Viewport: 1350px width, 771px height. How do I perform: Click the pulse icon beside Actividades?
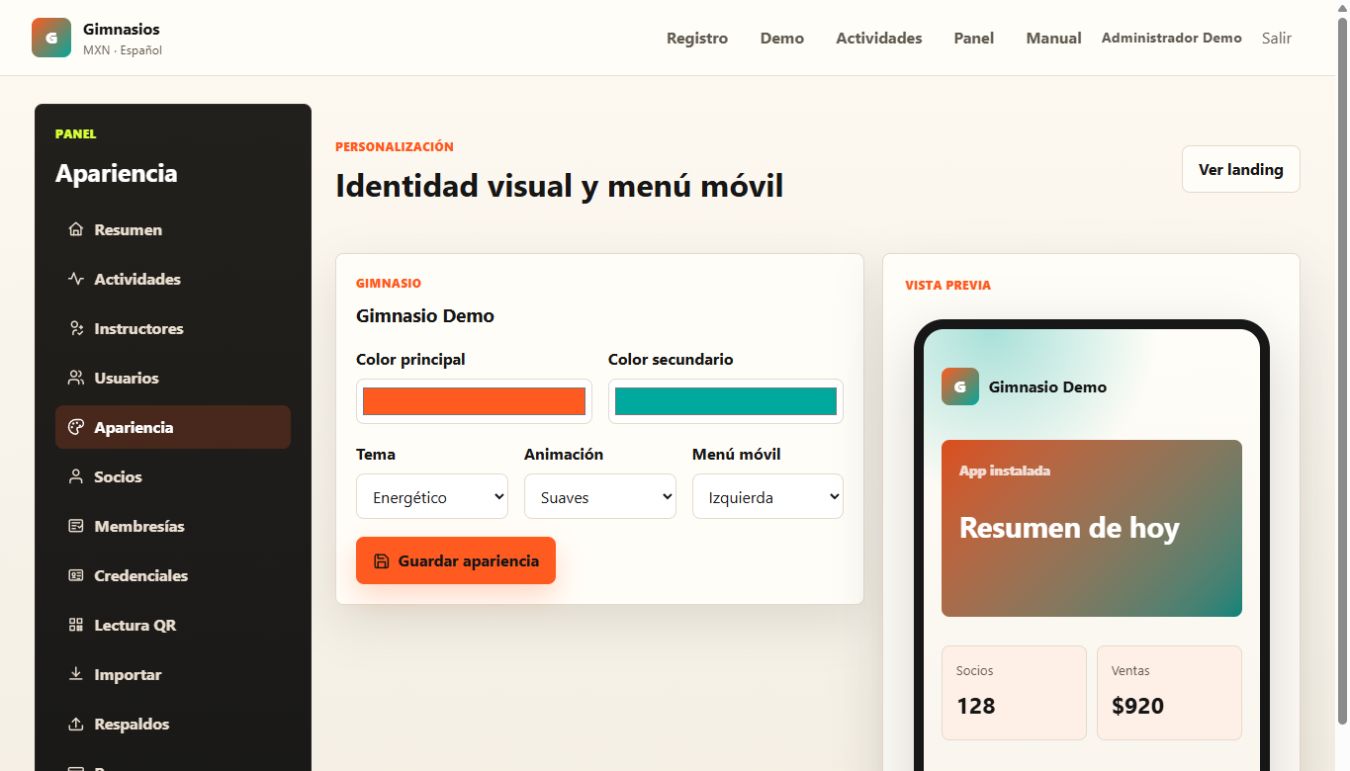point(76,279)
